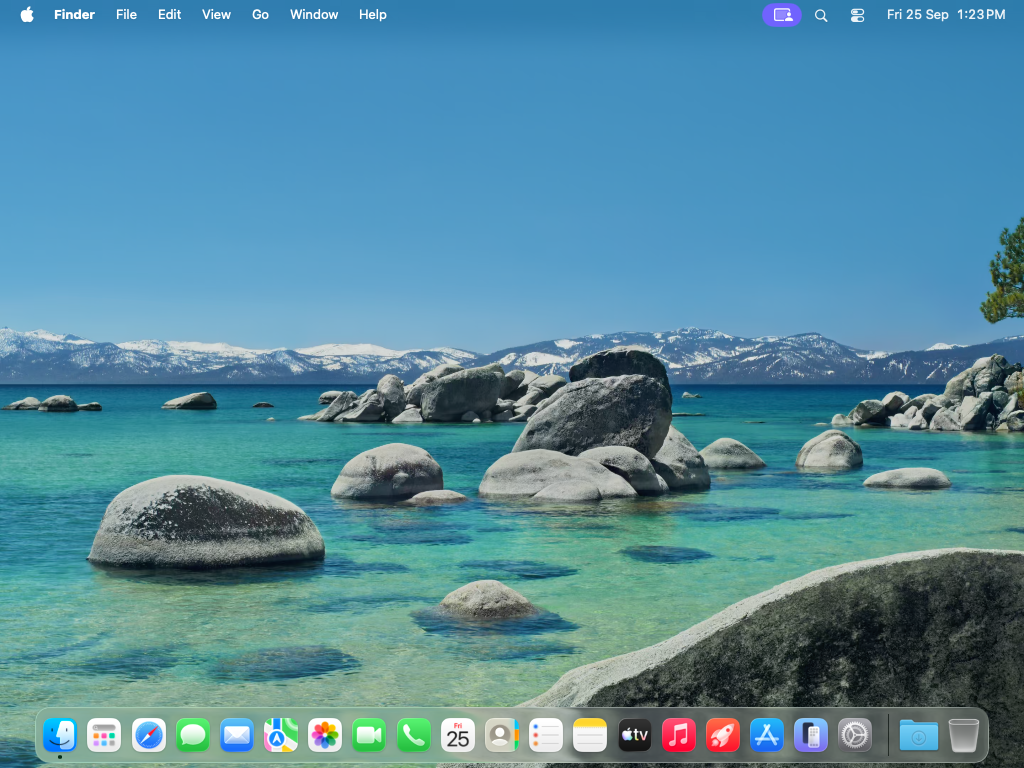The width and height of the screenshot is (1024, 768).
Task: Open Calendar showing Fri 25
Action: coord(457,735)
